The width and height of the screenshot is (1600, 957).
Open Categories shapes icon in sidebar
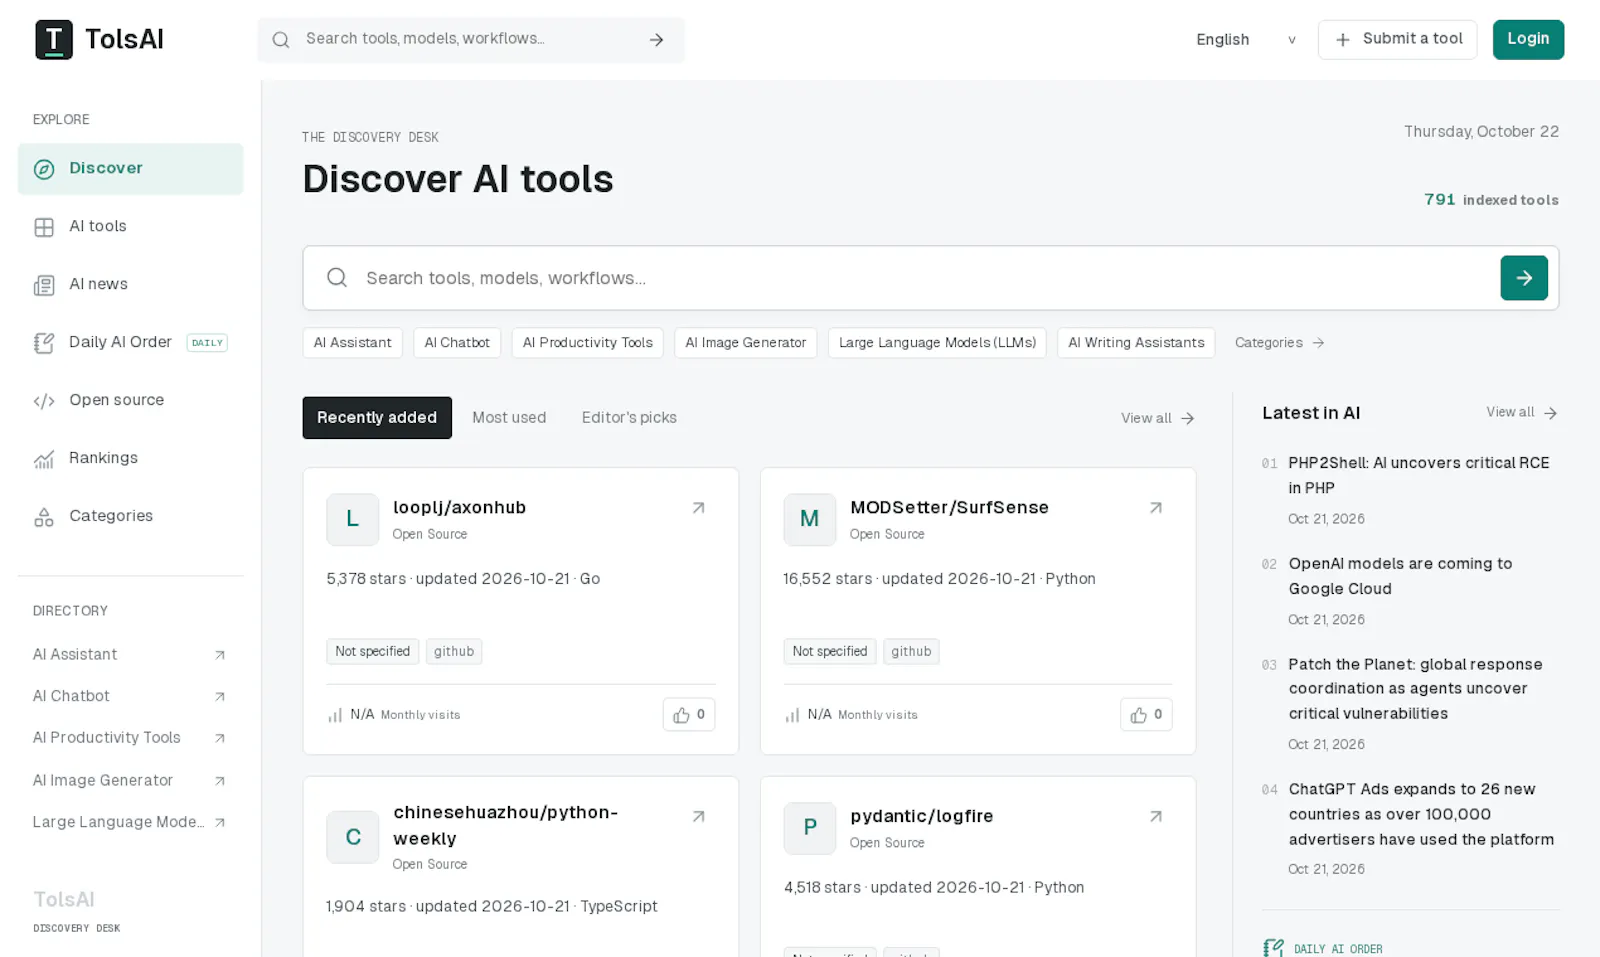click(x=44, y=517)
